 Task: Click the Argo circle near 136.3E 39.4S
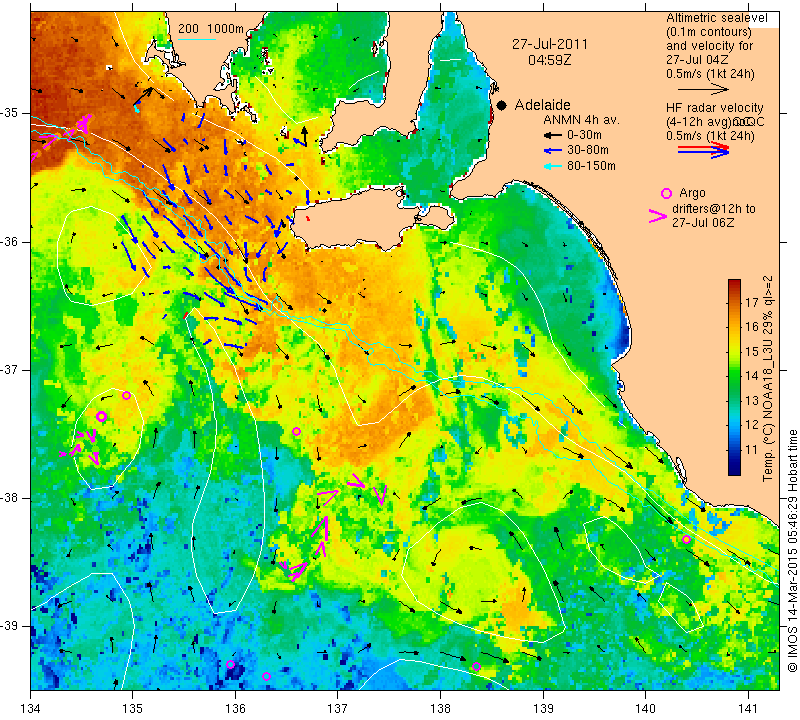[266, 677]
